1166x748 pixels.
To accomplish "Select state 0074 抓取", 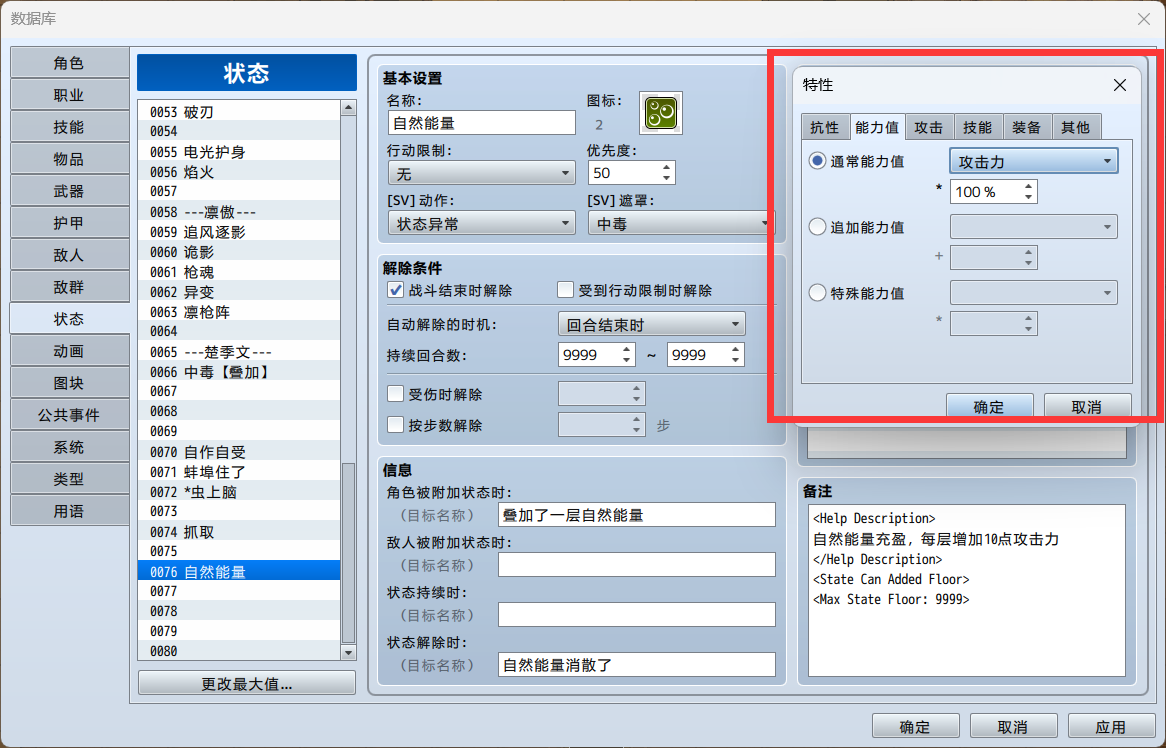I will pyautogui.click(x=239, y=532).
